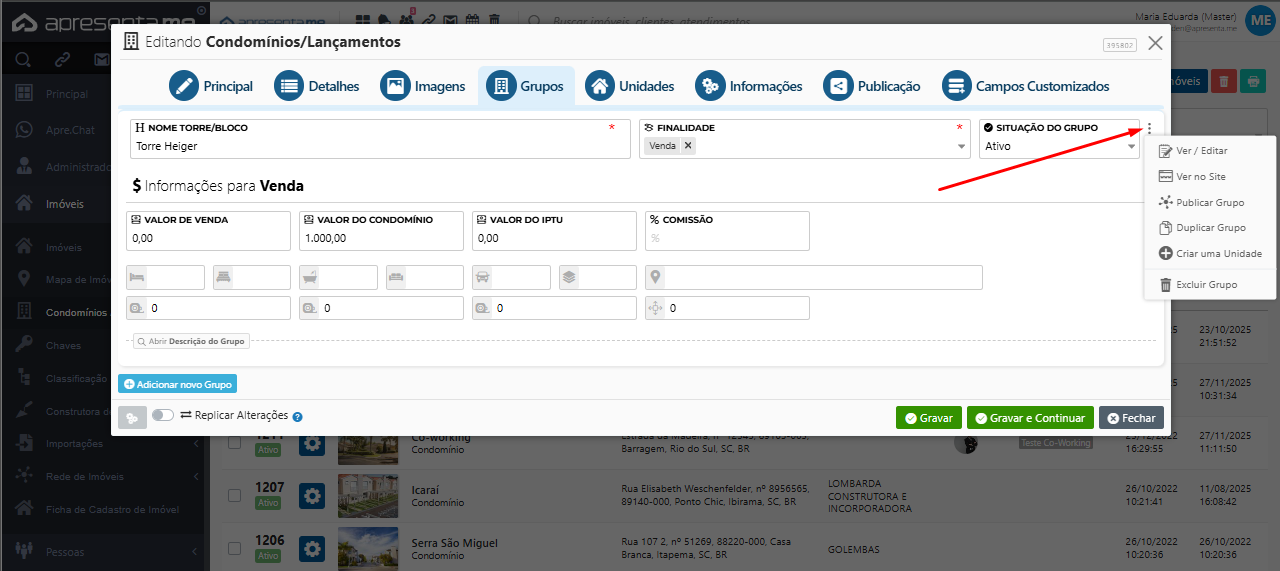Select the checkbox for property 1206

(234, 548)
